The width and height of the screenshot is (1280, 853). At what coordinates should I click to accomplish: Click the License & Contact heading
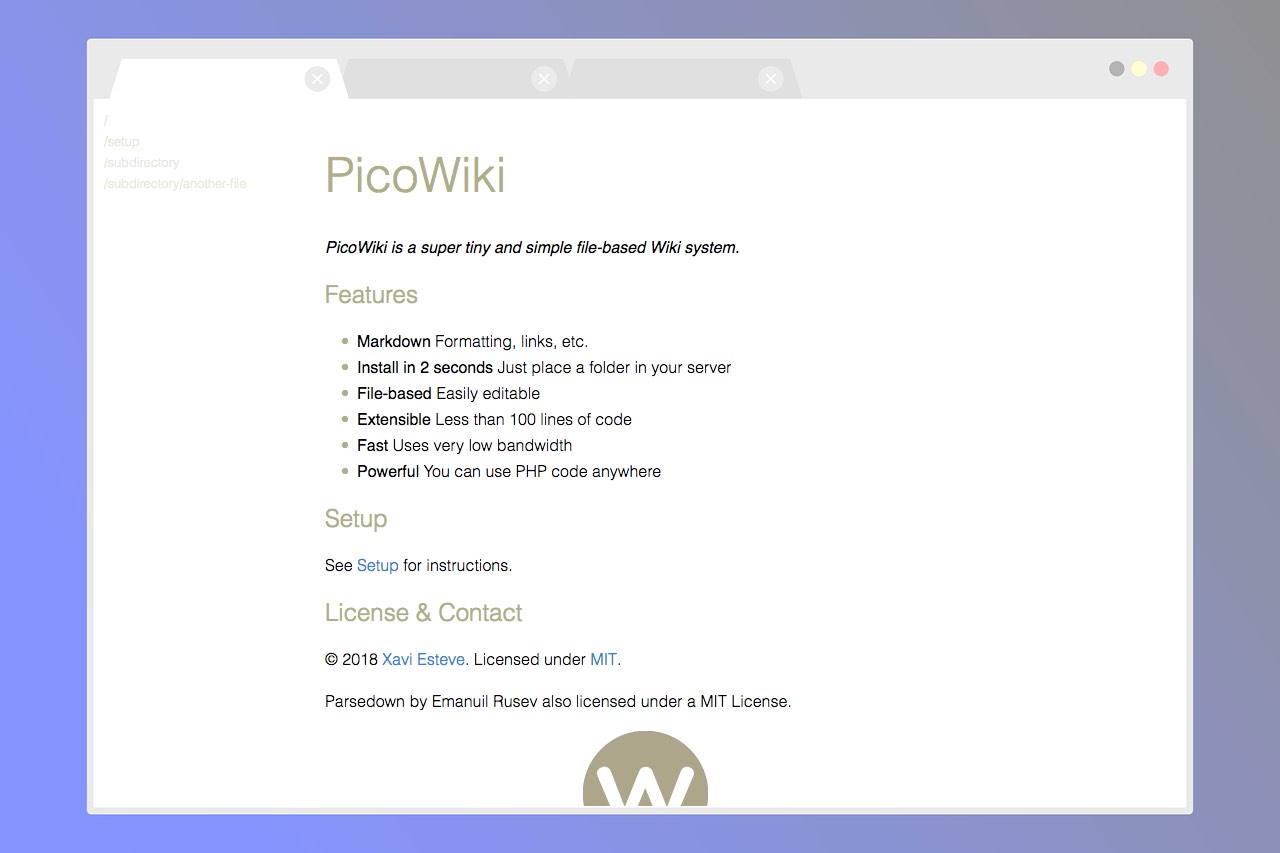423,612
